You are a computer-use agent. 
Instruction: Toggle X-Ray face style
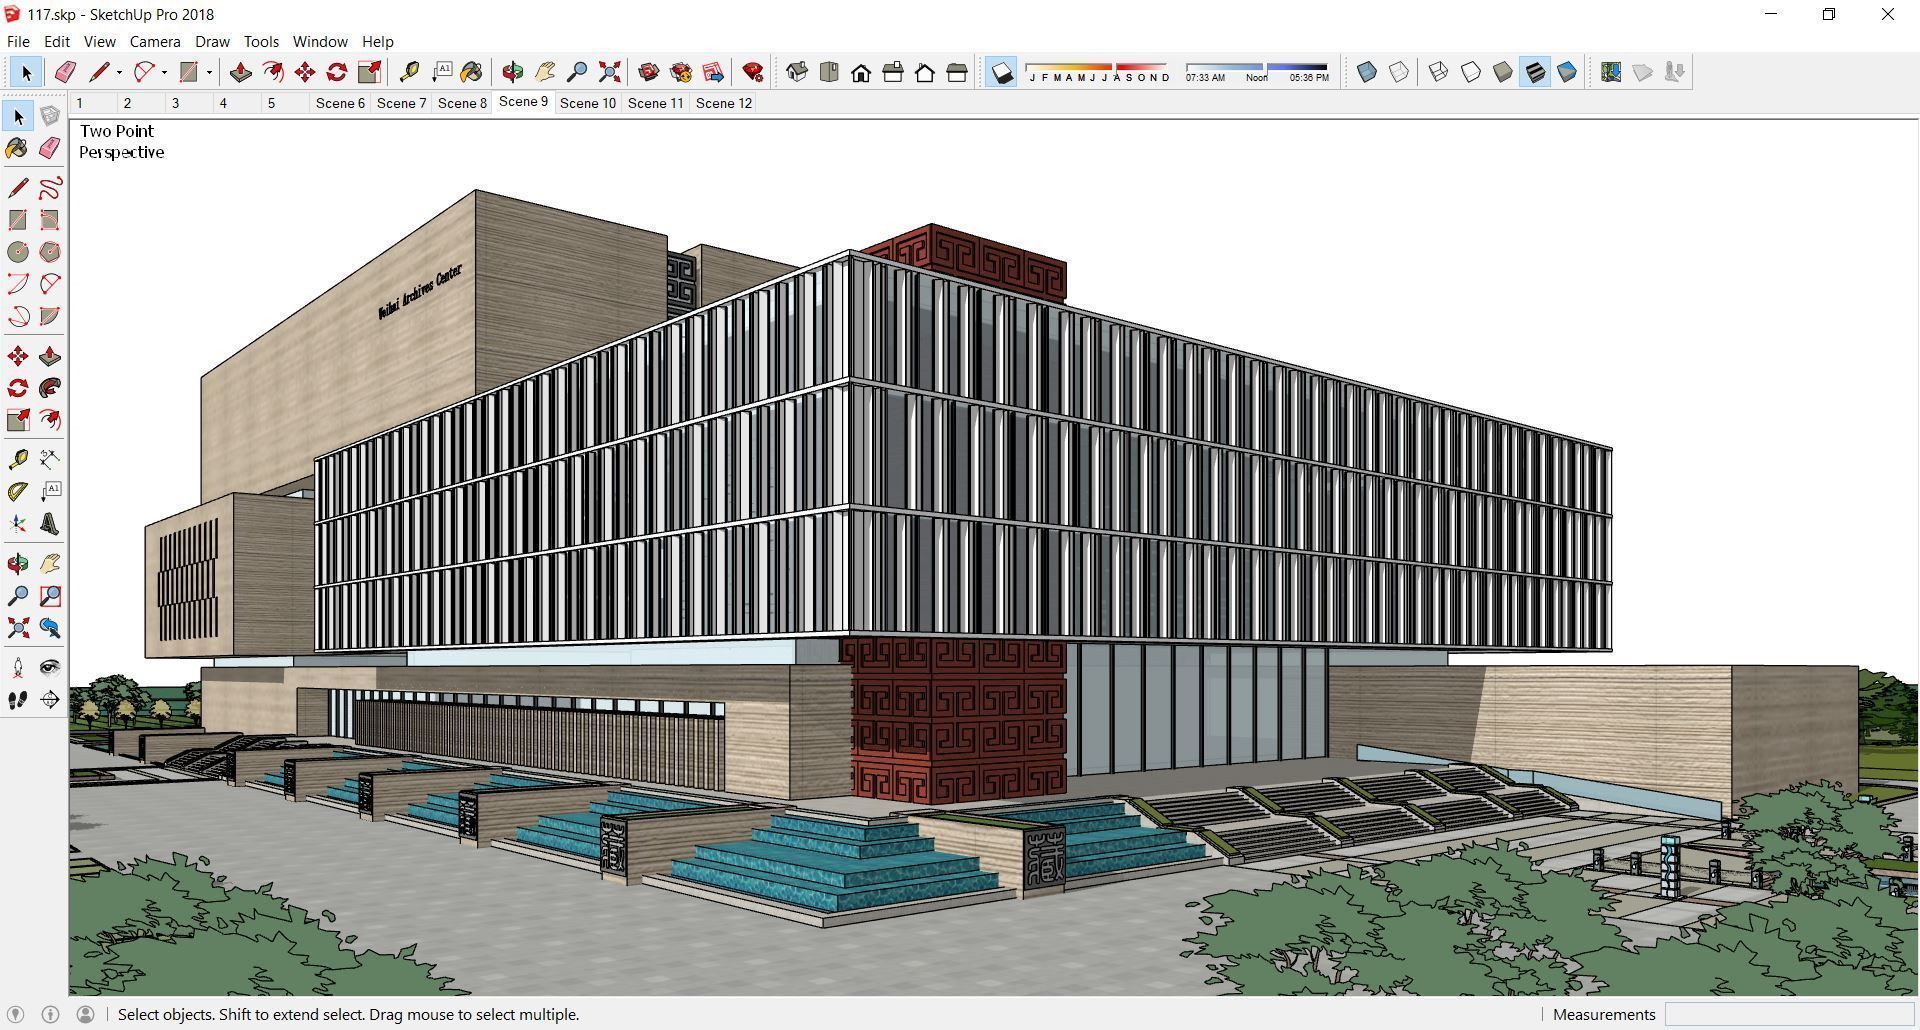[x=1367, y=72]
